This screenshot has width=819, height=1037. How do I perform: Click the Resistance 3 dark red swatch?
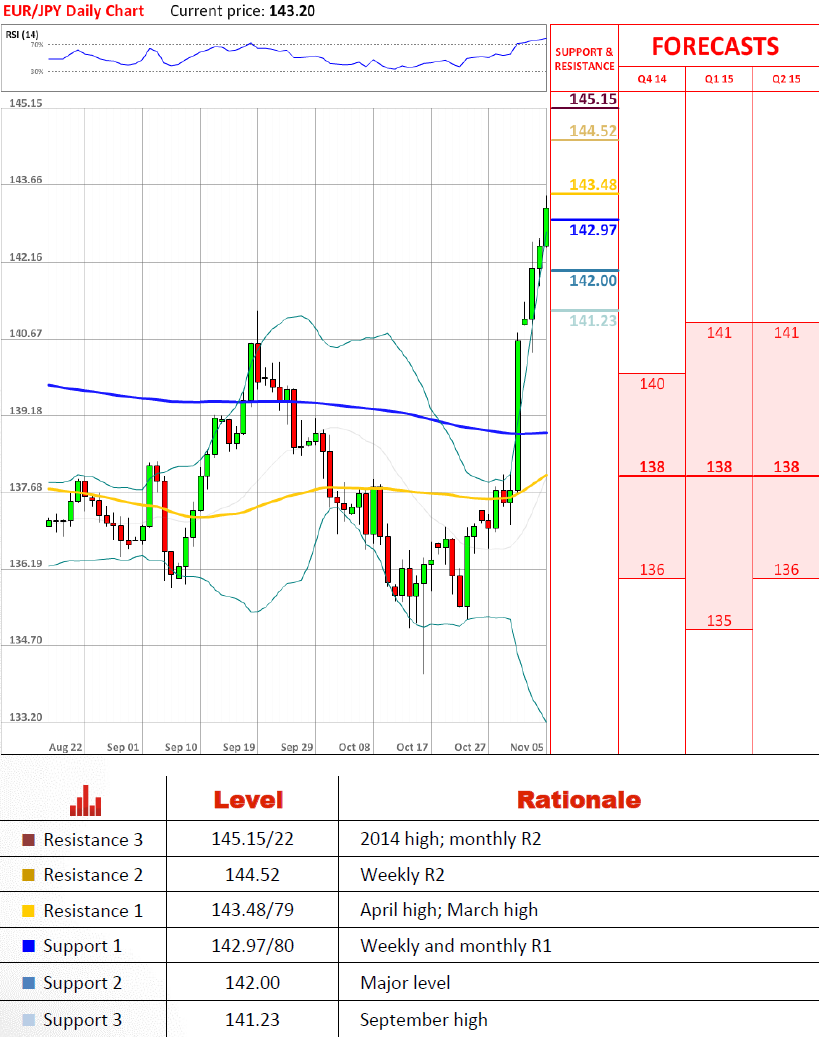point(28,840)
